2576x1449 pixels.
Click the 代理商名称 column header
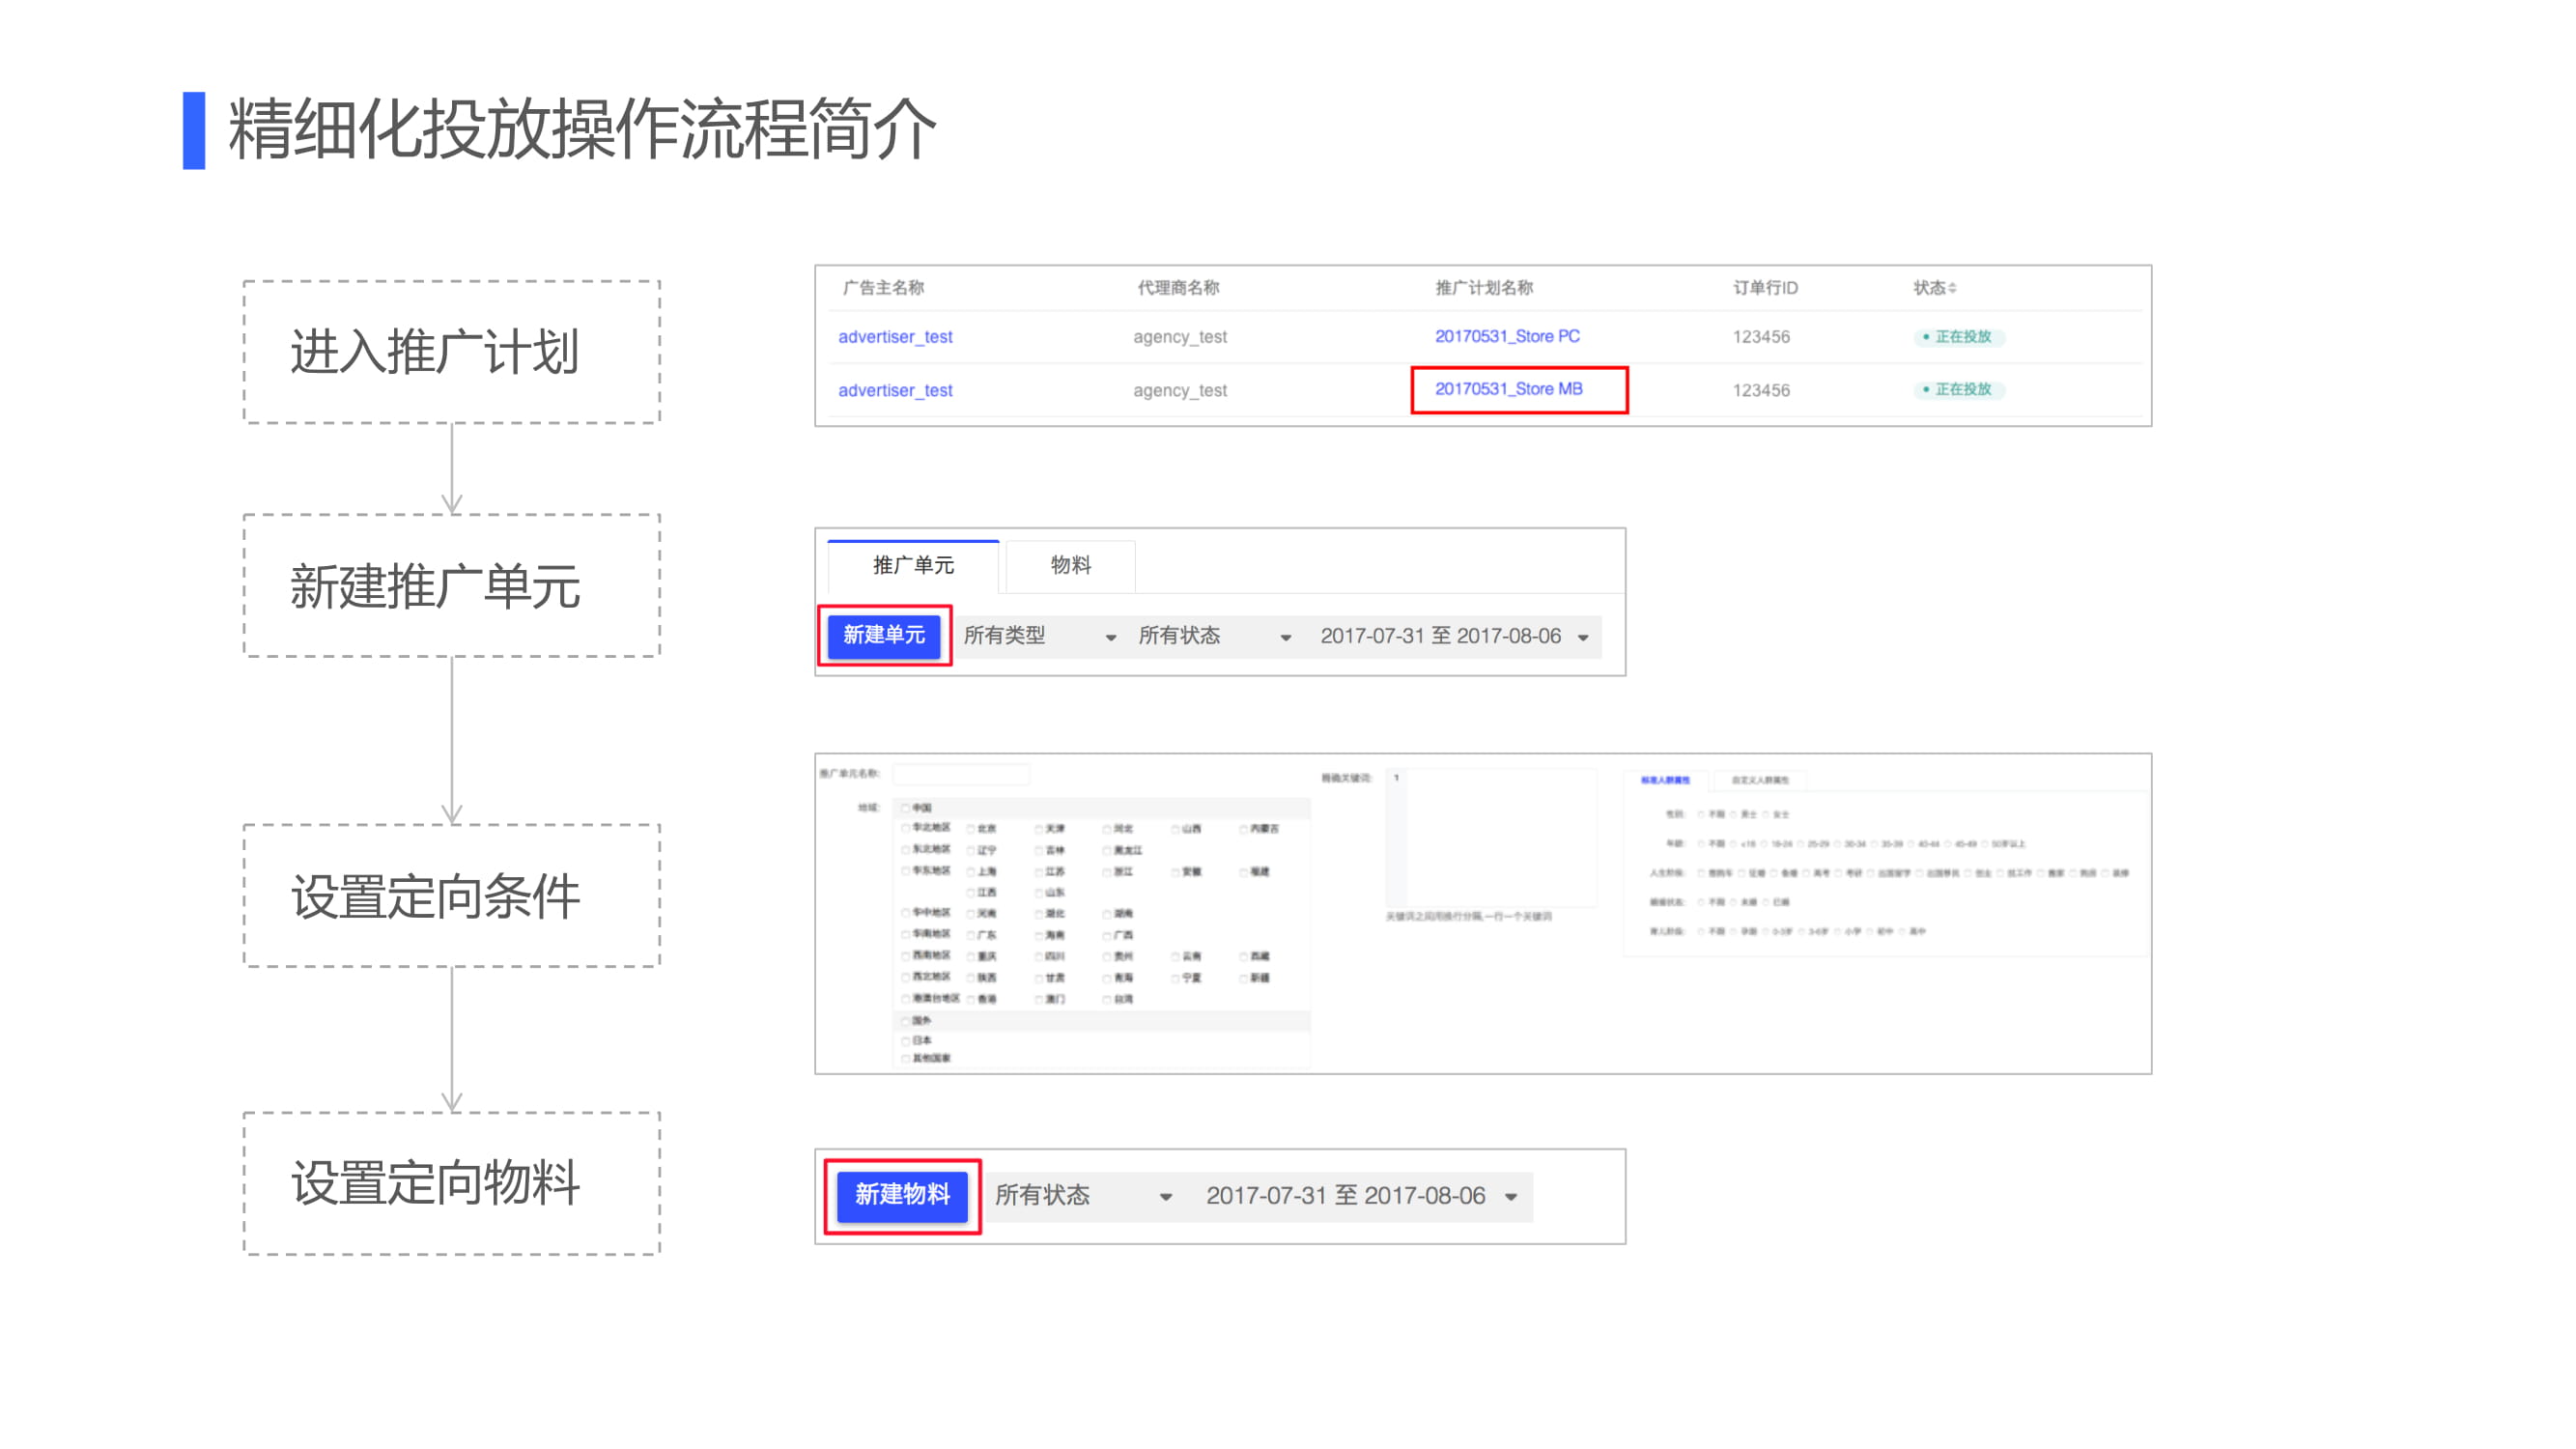tap(1178, 288)
